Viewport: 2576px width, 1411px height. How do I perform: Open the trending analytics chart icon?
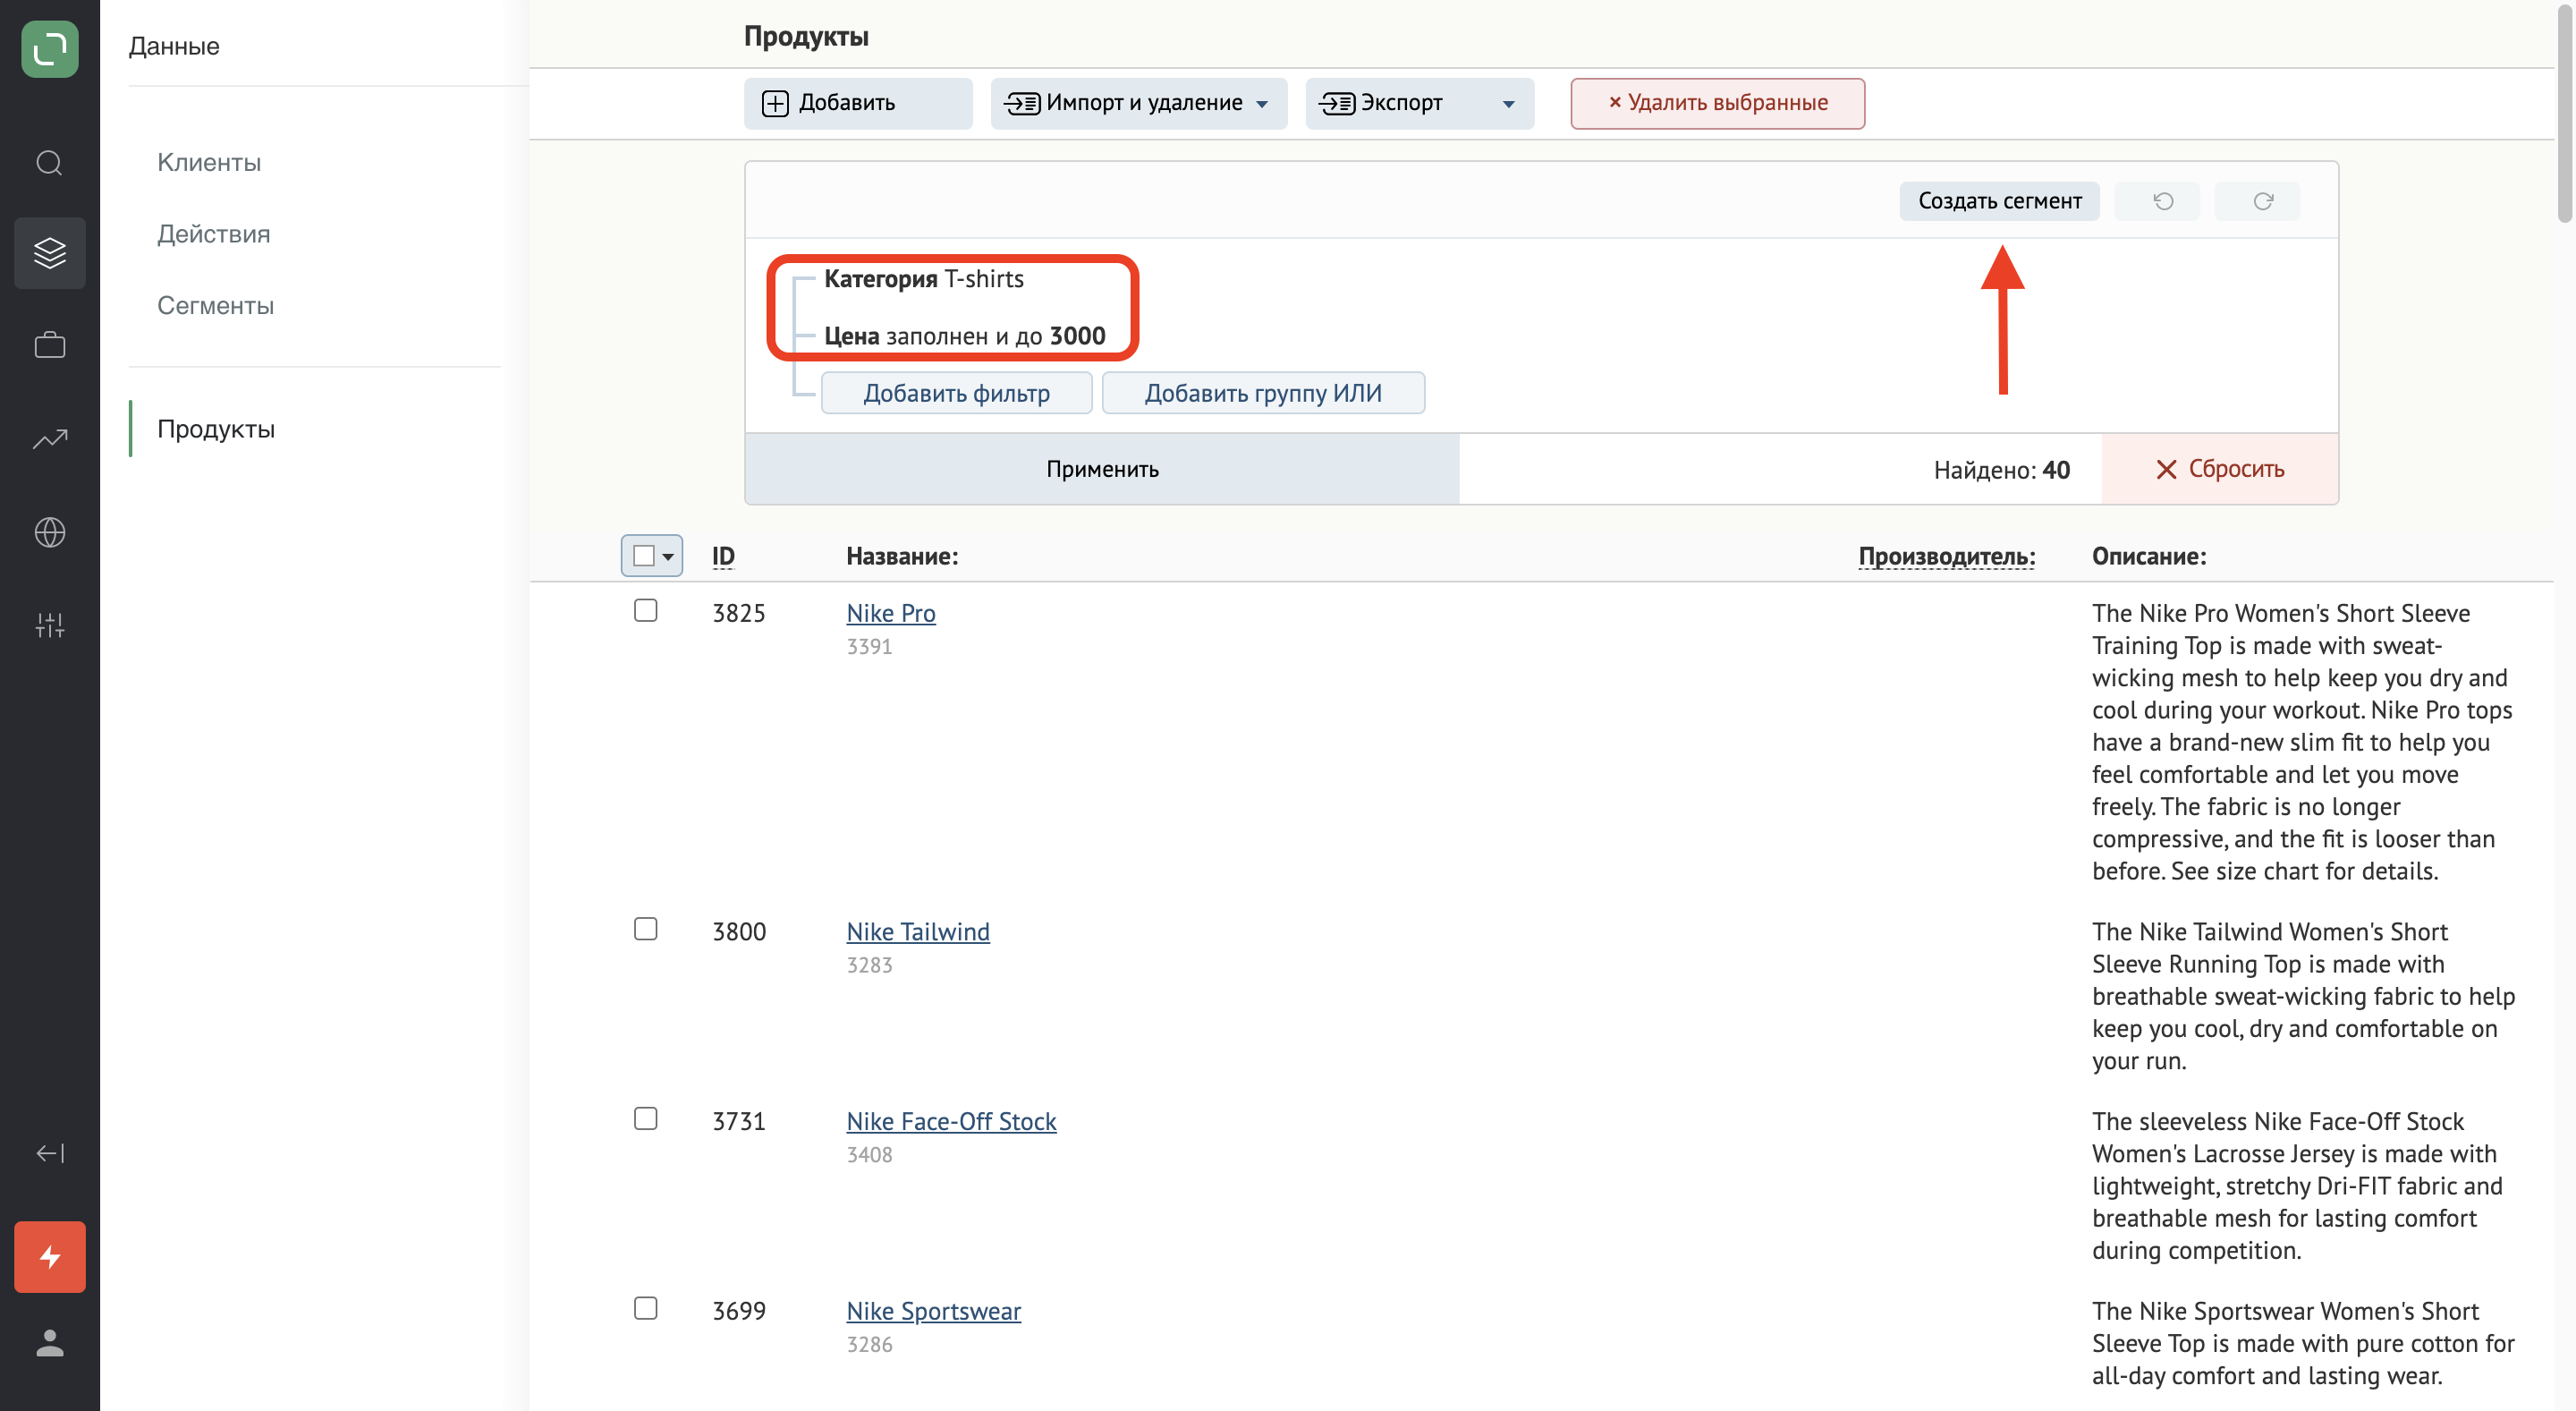click(x=50, y=438)
